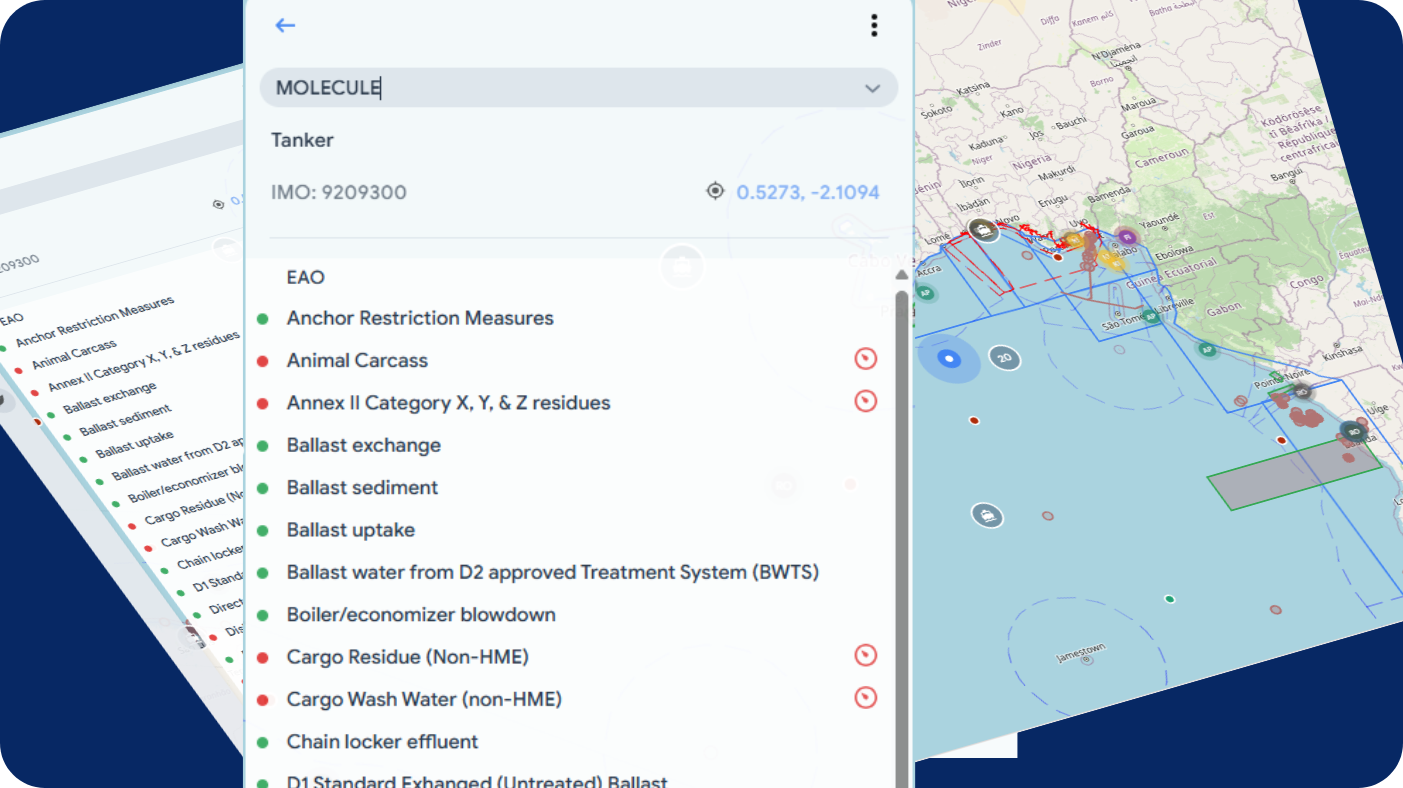Open the three-dot options menu
Image resolution: width=1403 pixels, height=788 pixels.
874,25
